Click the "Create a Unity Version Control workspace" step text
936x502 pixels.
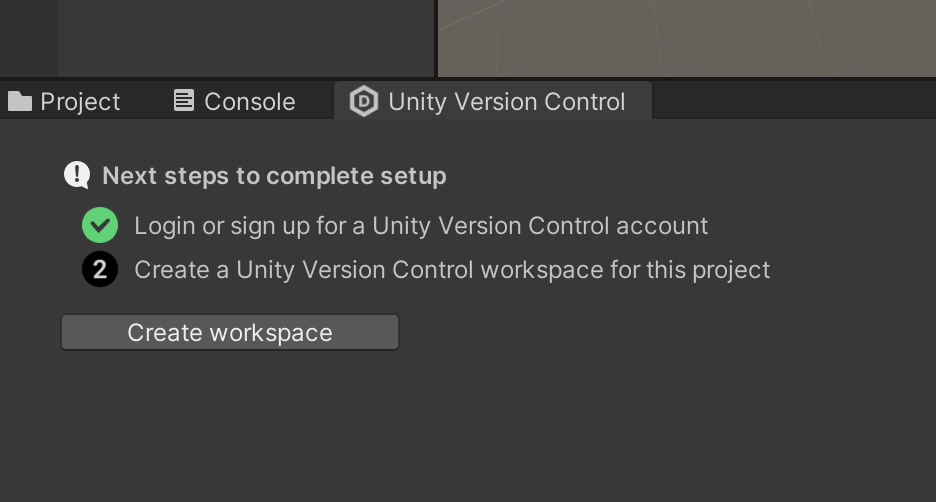[x=452, y=270]
